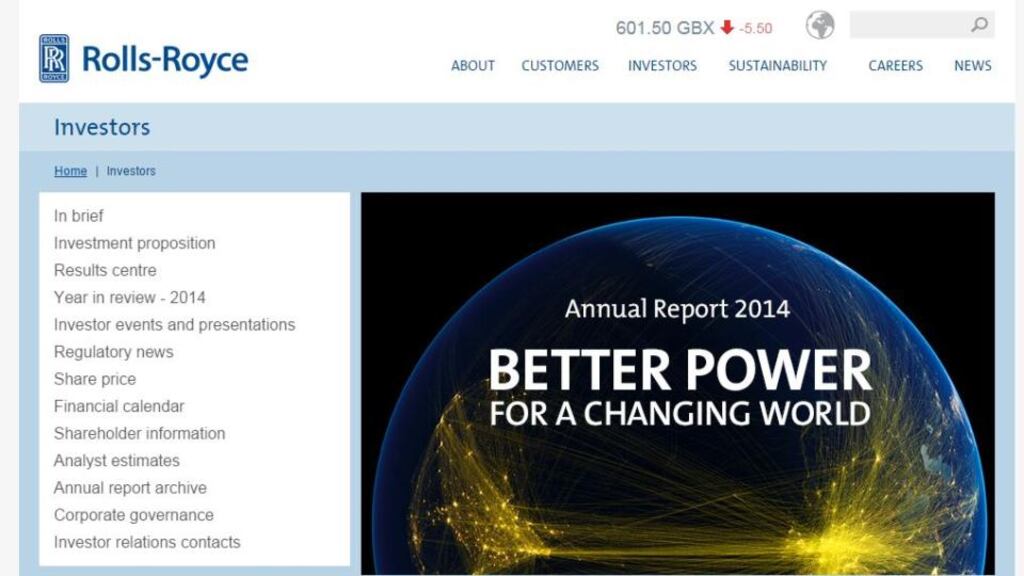Open the Results centre link
The image size is (1024, 576).
pyautogui.click(x=105, y=270)
